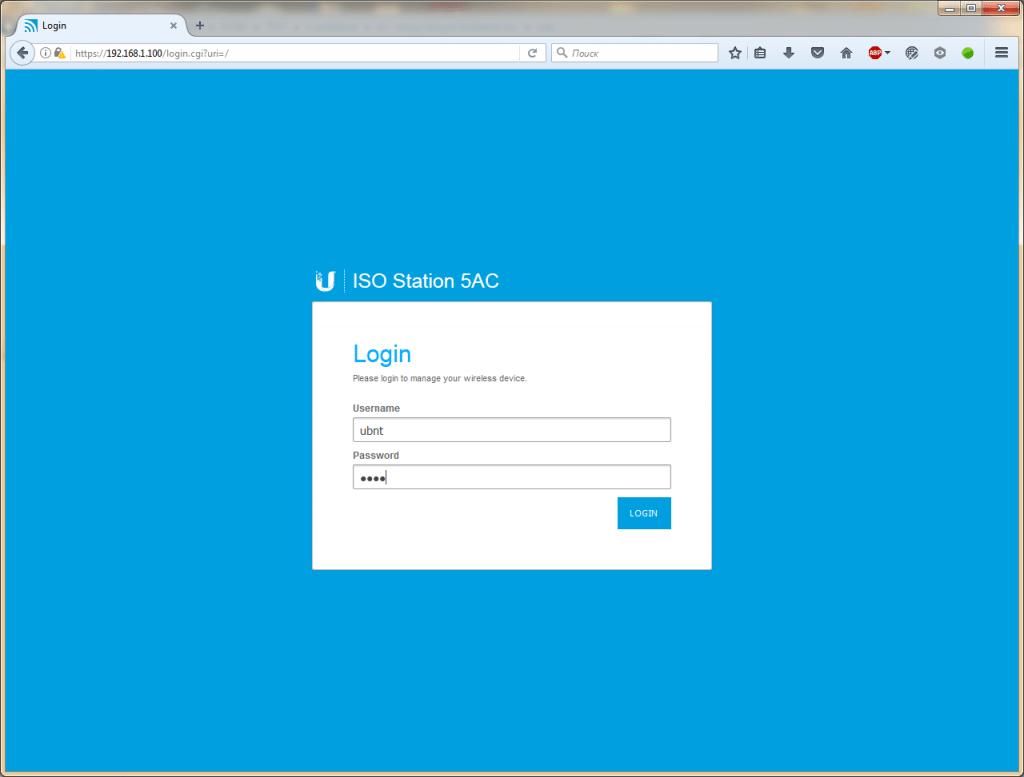1024x777 pixels.
Task: Show site information via the info icon
Action: 46,53
